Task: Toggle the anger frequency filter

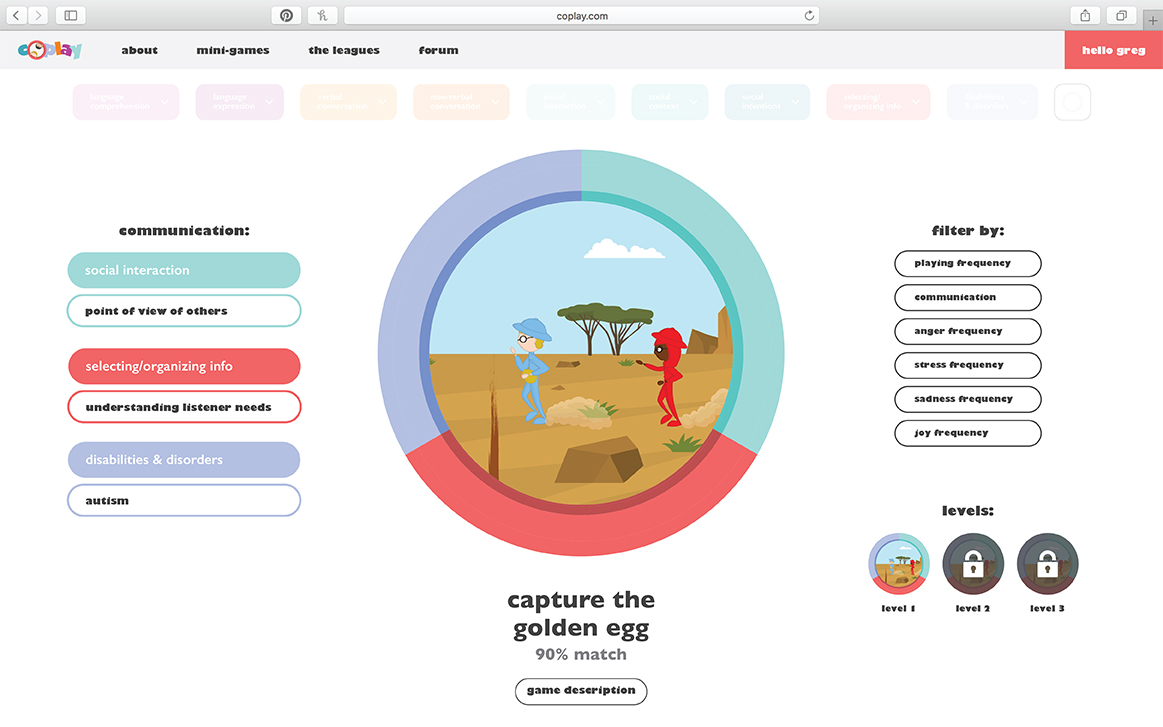Action: [967, 331]
